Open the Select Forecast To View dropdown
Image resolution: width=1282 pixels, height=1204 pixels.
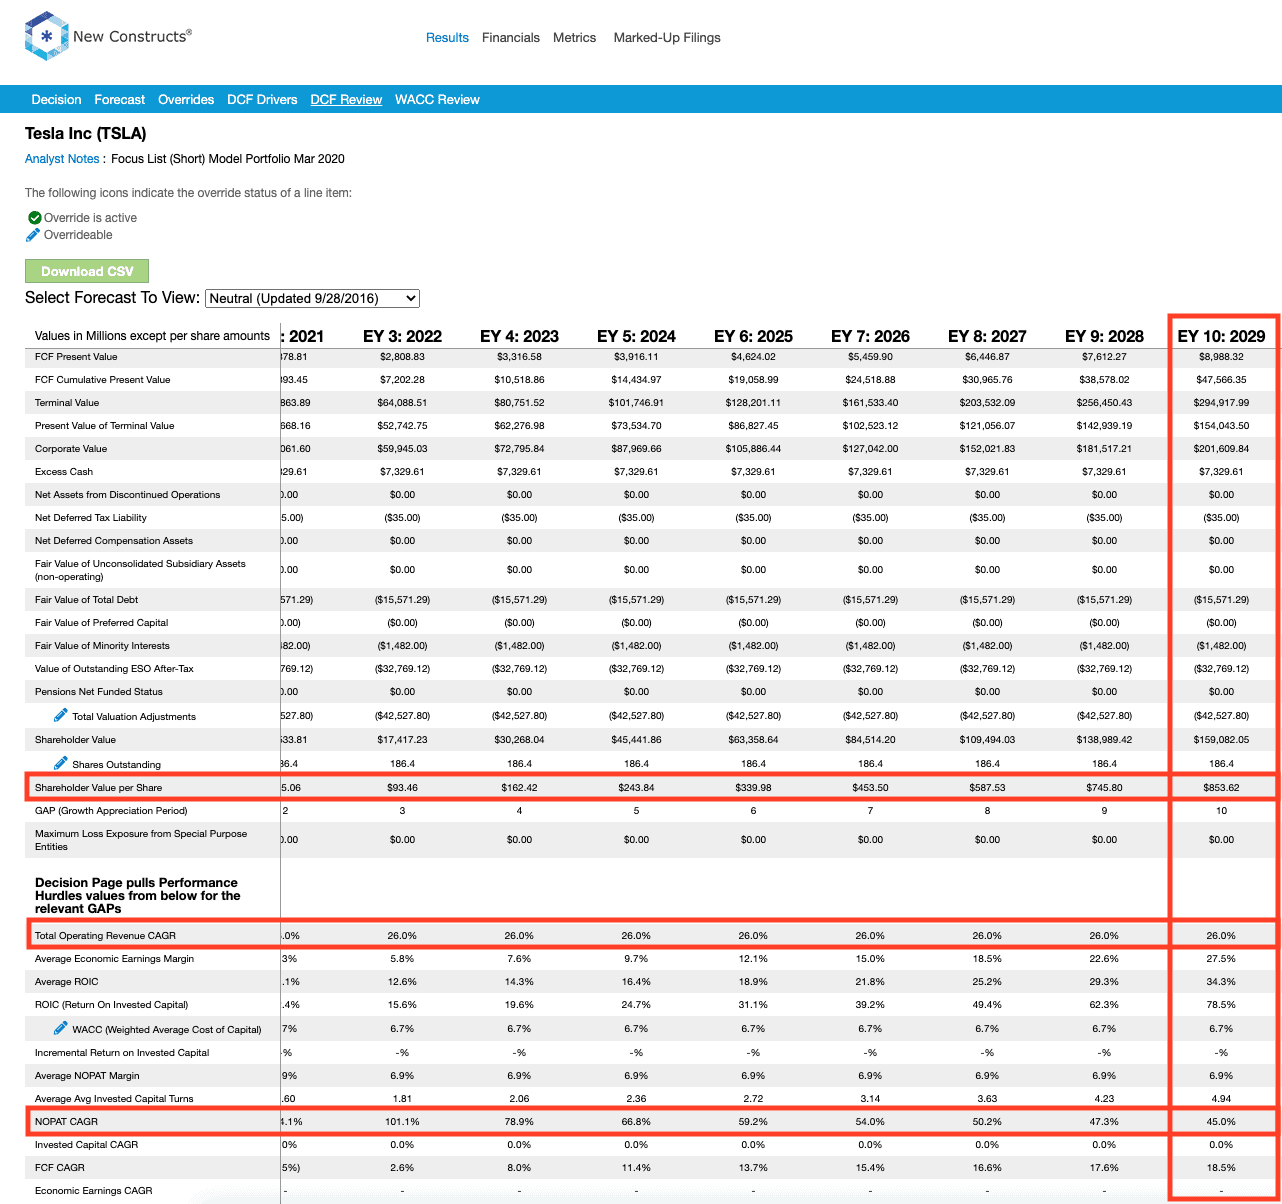(x=312, y=298)
